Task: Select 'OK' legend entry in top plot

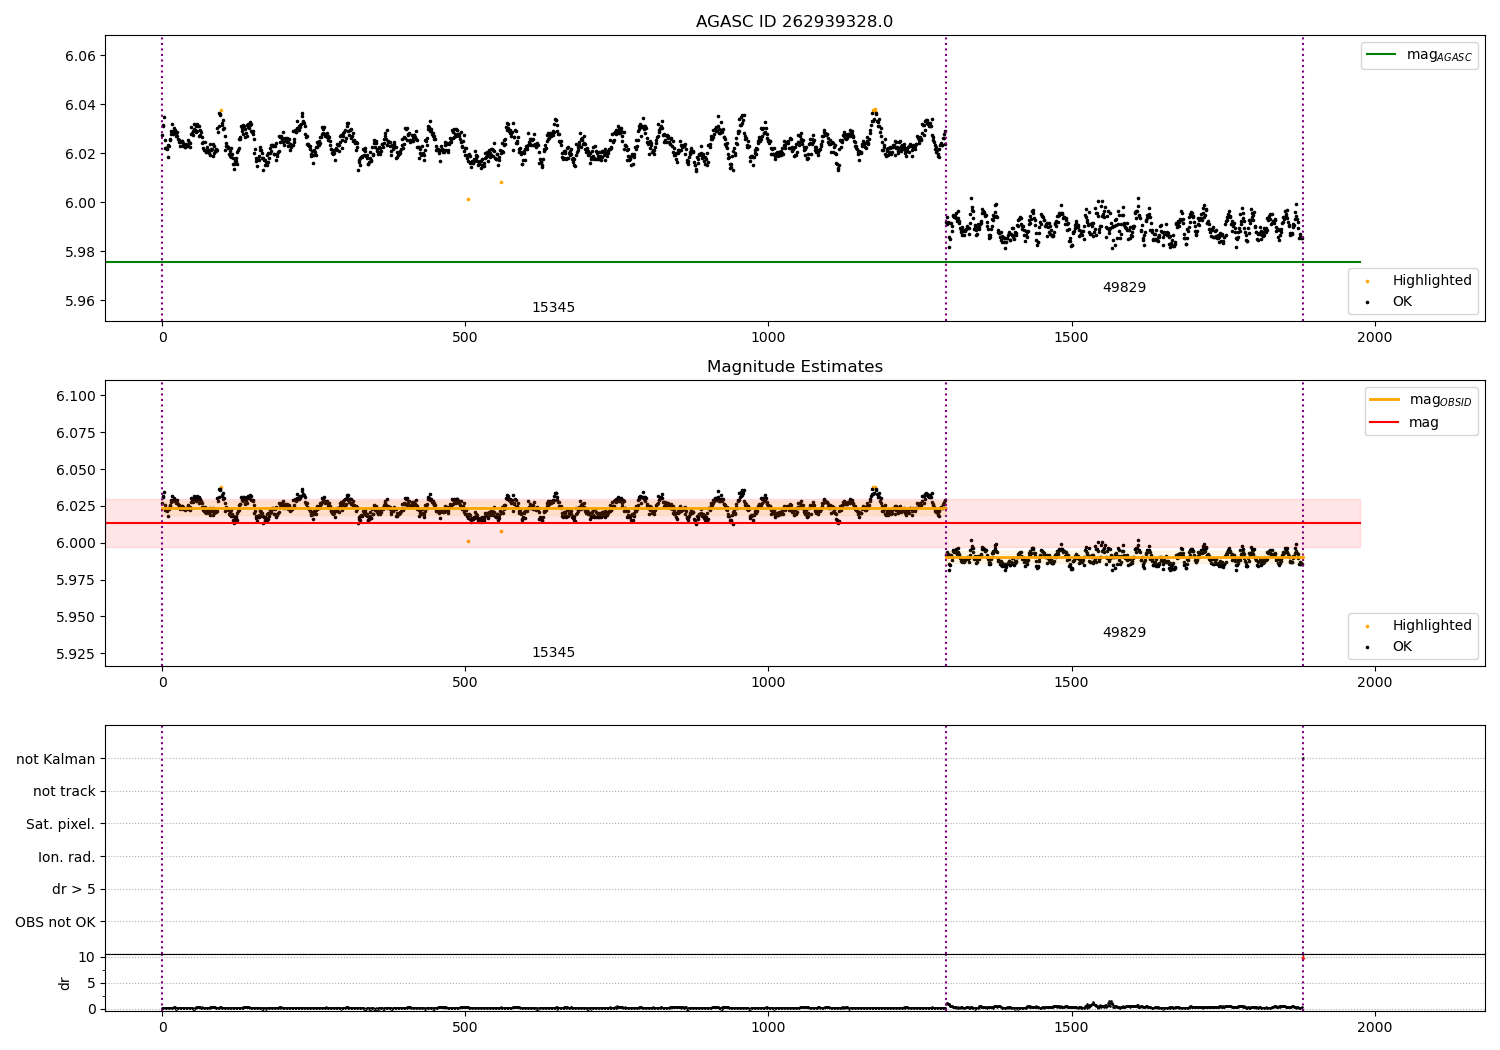Action: [1402, 301]
